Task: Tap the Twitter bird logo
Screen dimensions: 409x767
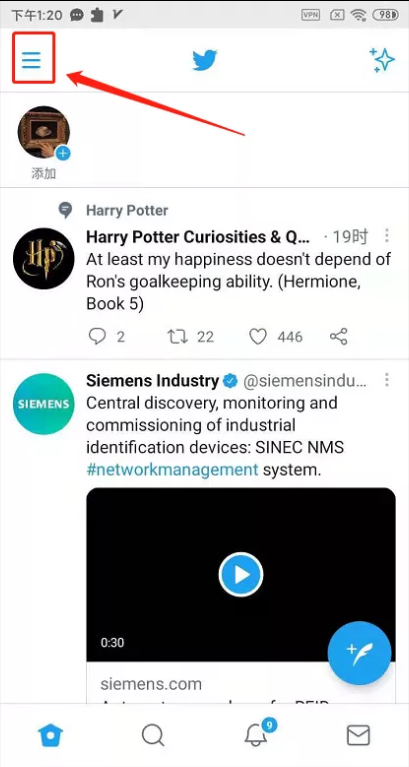Action: (x=204, y=60)
